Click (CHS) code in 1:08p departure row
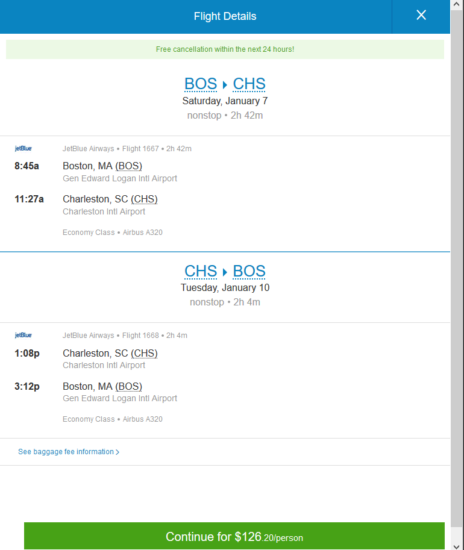This screenshot has width=464, height=550. coord(144,353)
